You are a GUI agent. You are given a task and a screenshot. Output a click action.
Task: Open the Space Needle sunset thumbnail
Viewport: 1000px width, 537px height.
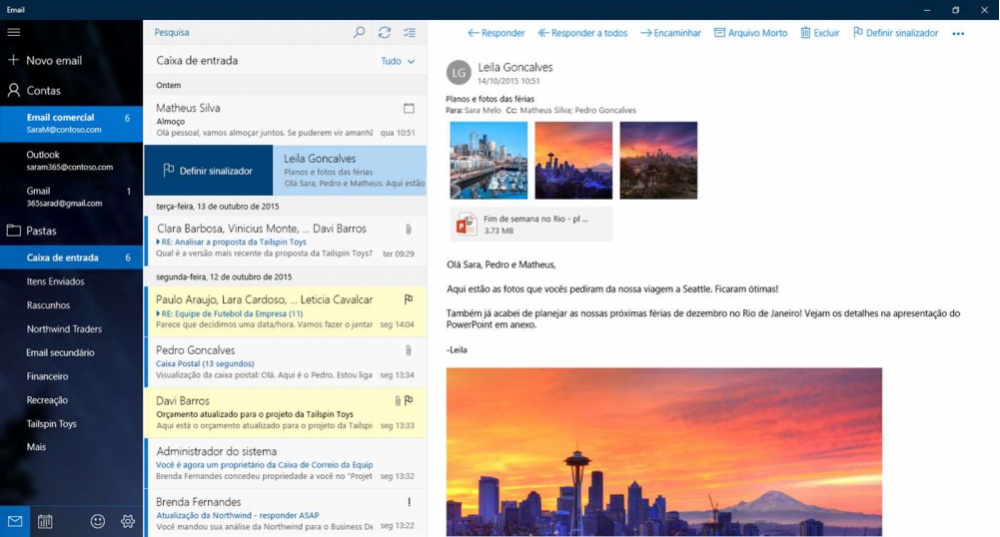tap(573, 160)
